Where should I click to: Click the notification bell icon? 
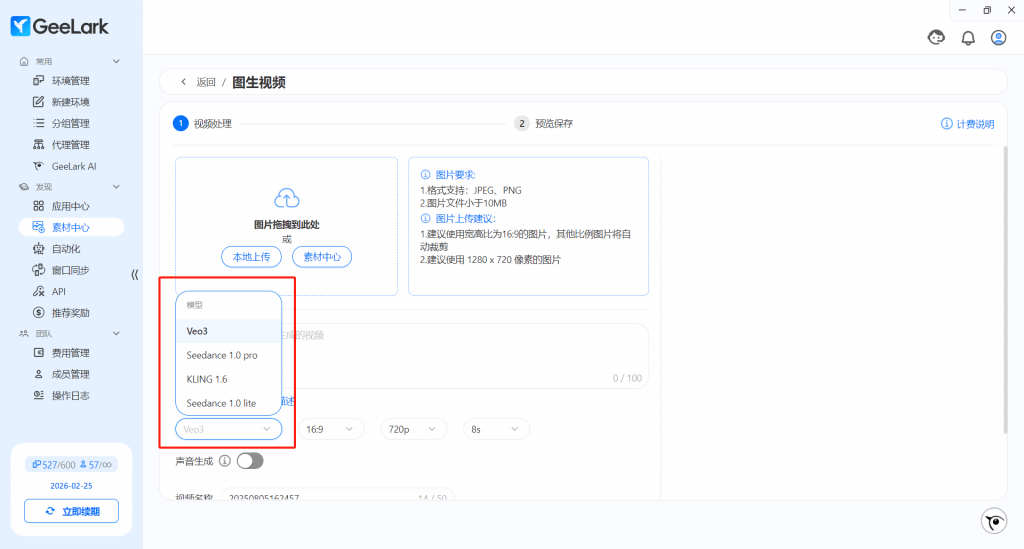[x=968, y=38]
